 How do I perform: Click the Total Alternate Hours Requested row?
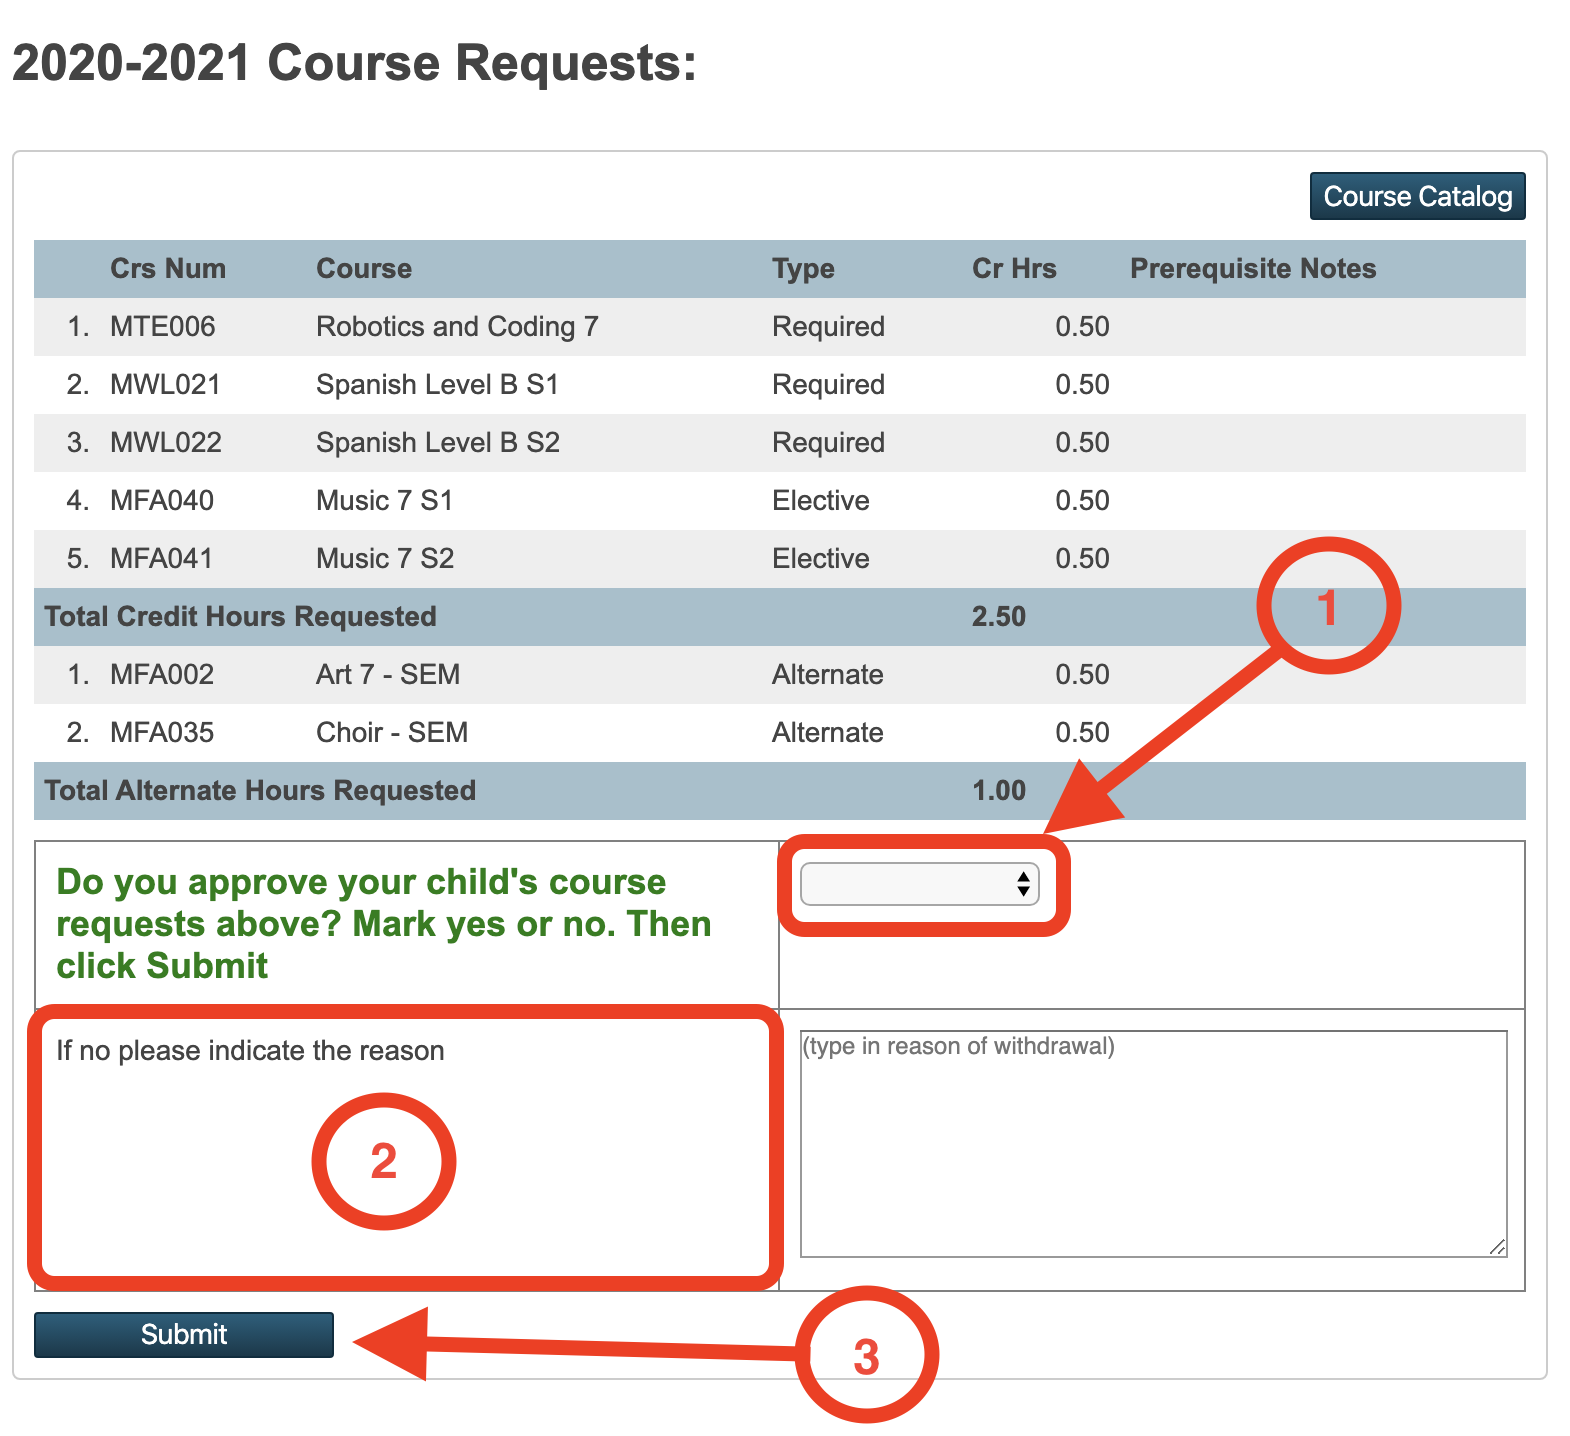point(260,791)
